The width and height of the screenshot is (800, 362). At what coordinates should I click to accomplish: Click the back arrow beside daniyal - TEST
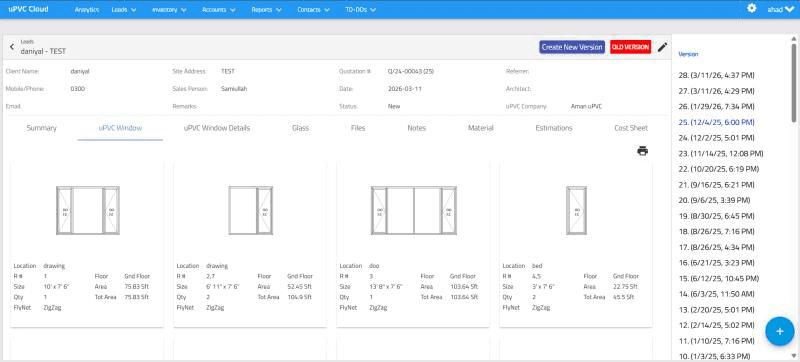tap(12, 47)
